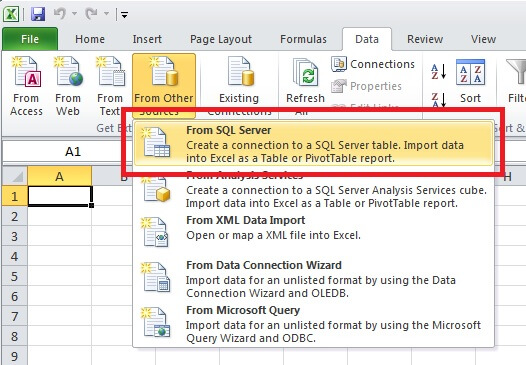
Task: Open the Sort dialog
Action: [x=470, y=81]
